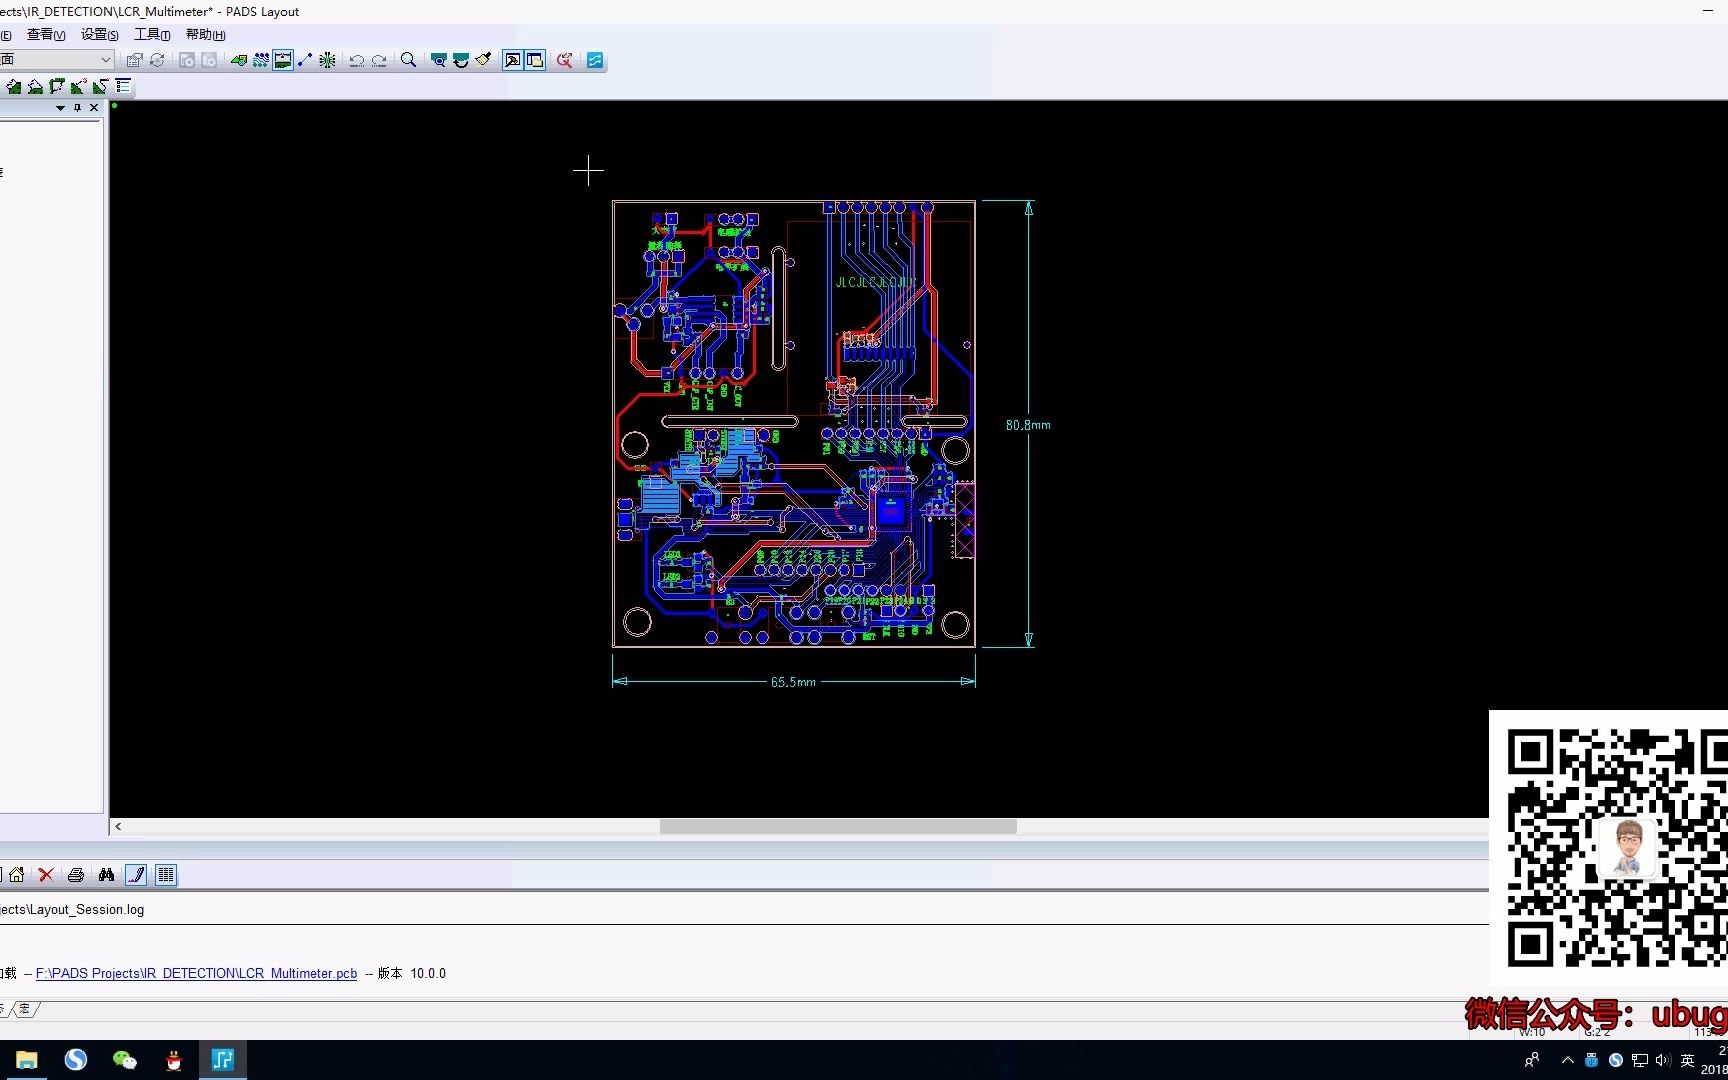Click the Redraw screen icon
The width and height of the screenshot is (1728, 1080).
(x=460, y=60)
